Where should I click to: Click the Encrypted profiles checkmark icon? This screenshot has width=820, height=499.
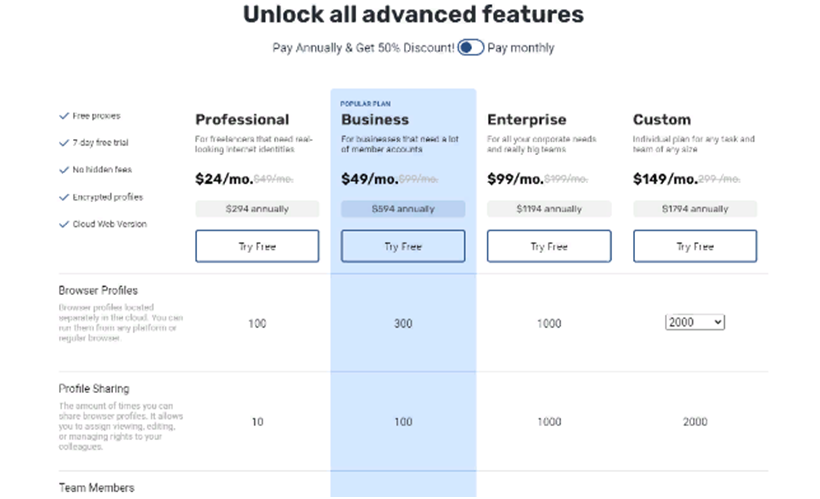[x=65, y=197]
